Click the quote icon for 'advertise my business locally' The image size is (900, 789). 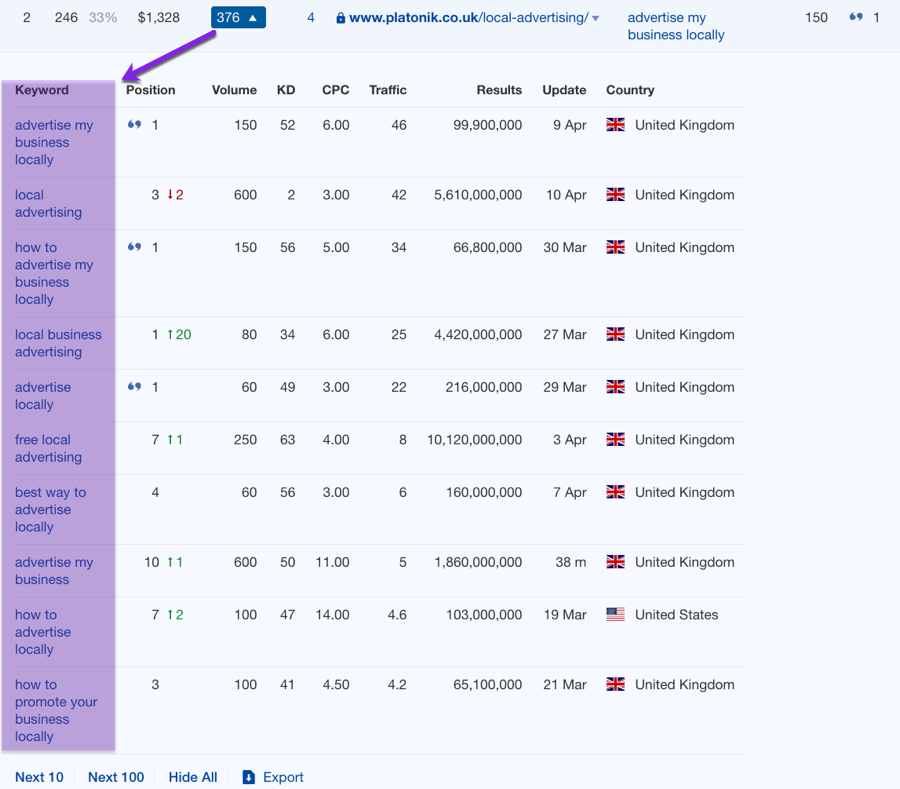[x=134, y=125]
